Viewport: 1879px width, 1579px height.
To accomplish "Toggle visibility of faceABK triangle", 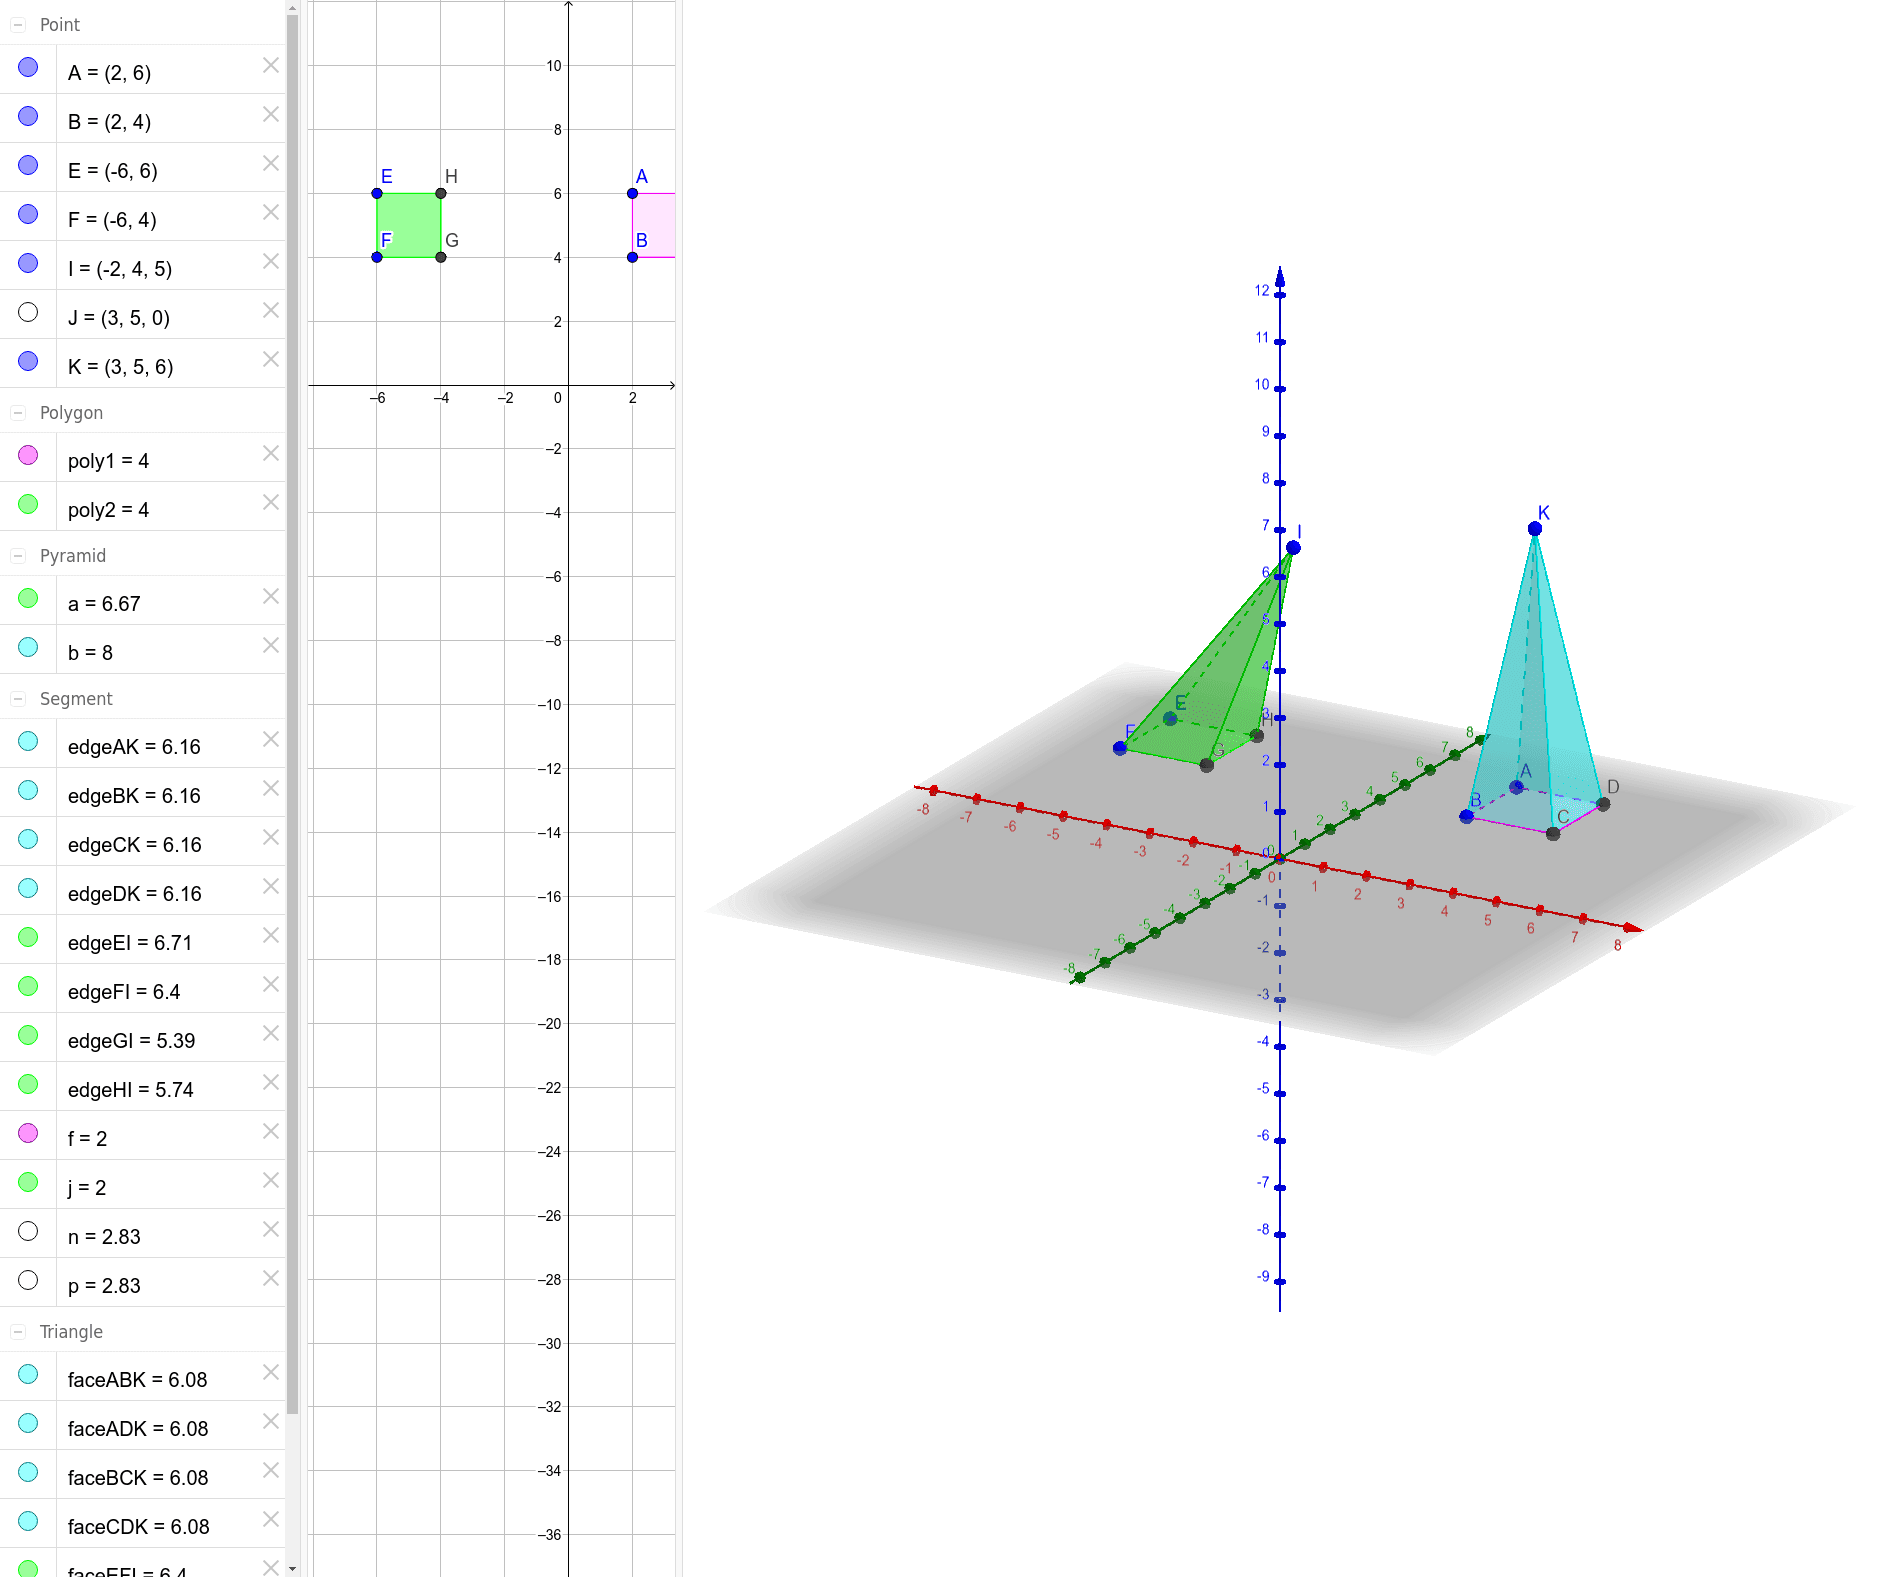I will 28,1374.
